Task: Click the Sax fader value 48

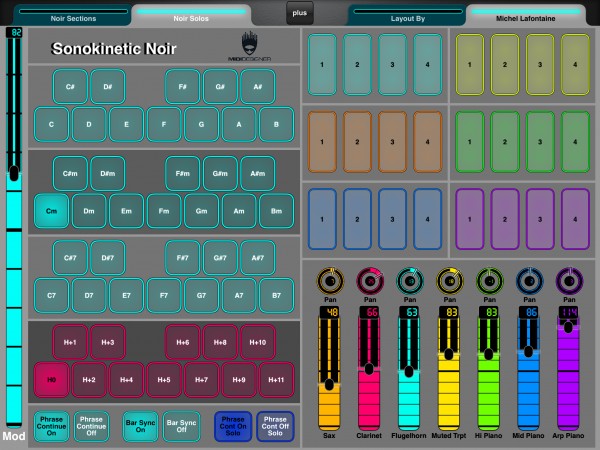Action: [329, 312]
